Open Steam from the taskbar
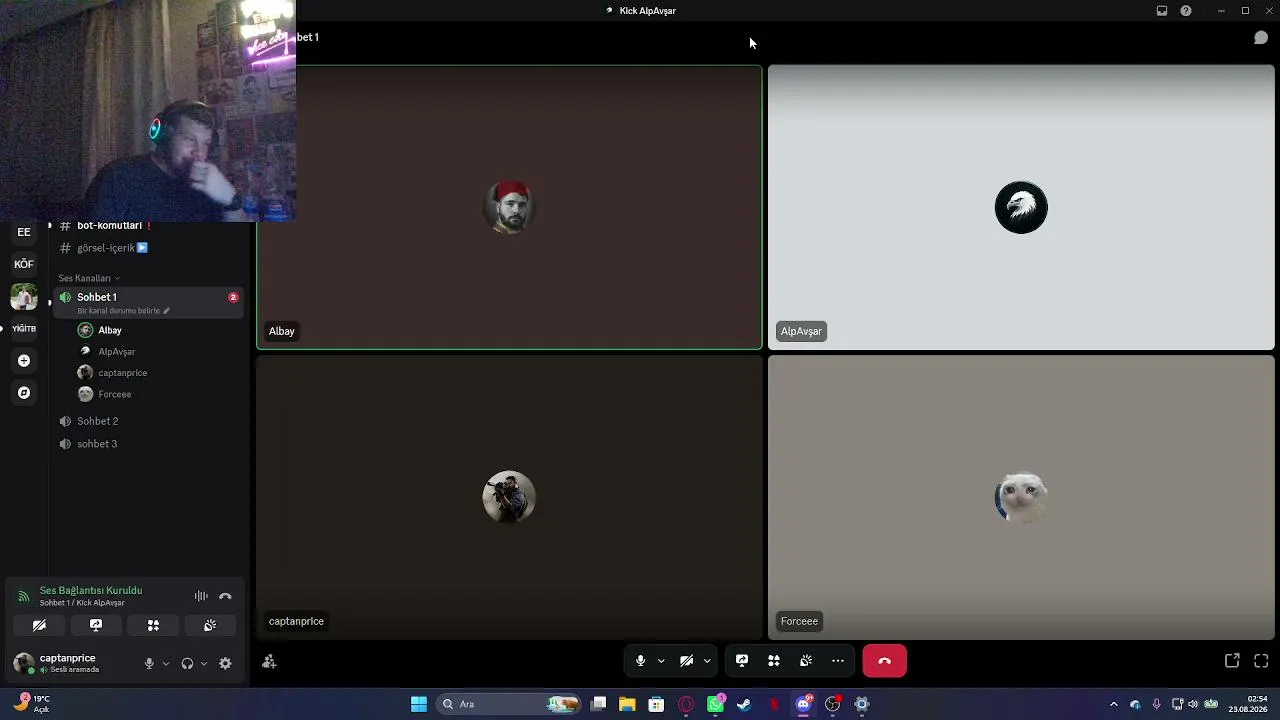This screenshot has height=720, width=1280. tap(744, 704)
